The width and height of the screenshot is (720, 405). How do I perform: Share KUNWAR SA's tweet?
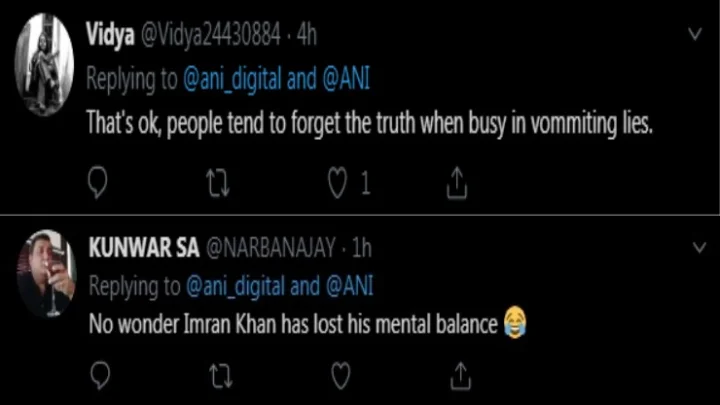[457, 375]
